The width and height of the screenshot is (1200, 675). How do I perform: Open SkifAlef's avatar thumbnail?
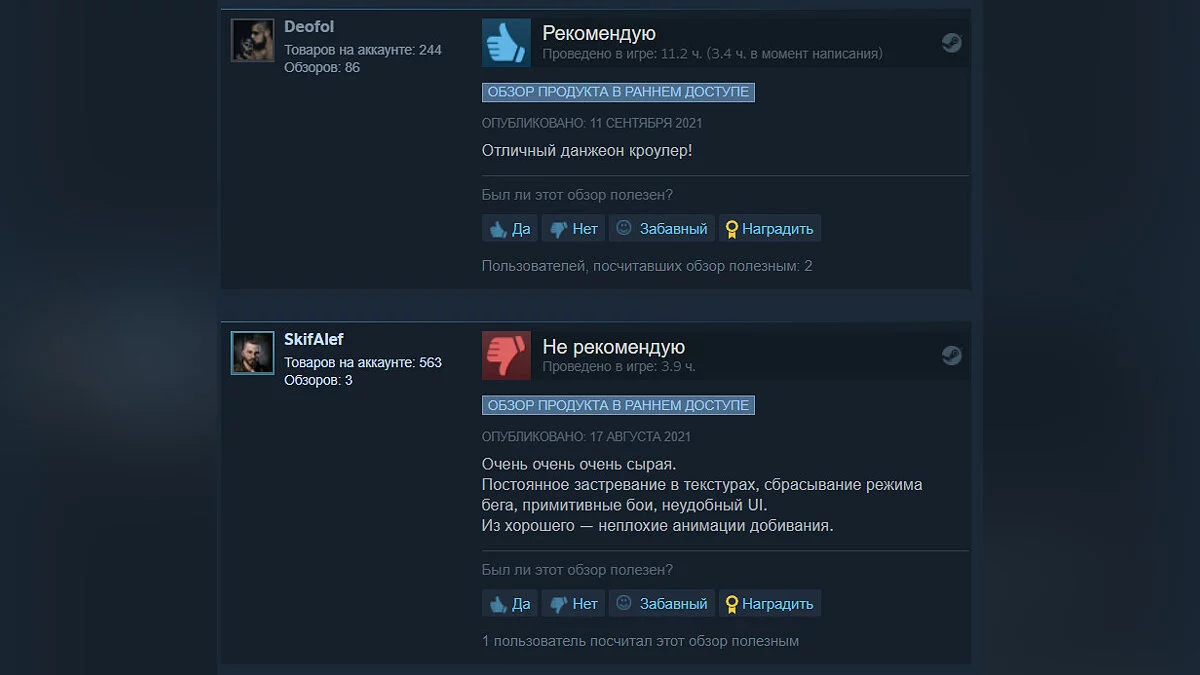click(x=253, y=353)
